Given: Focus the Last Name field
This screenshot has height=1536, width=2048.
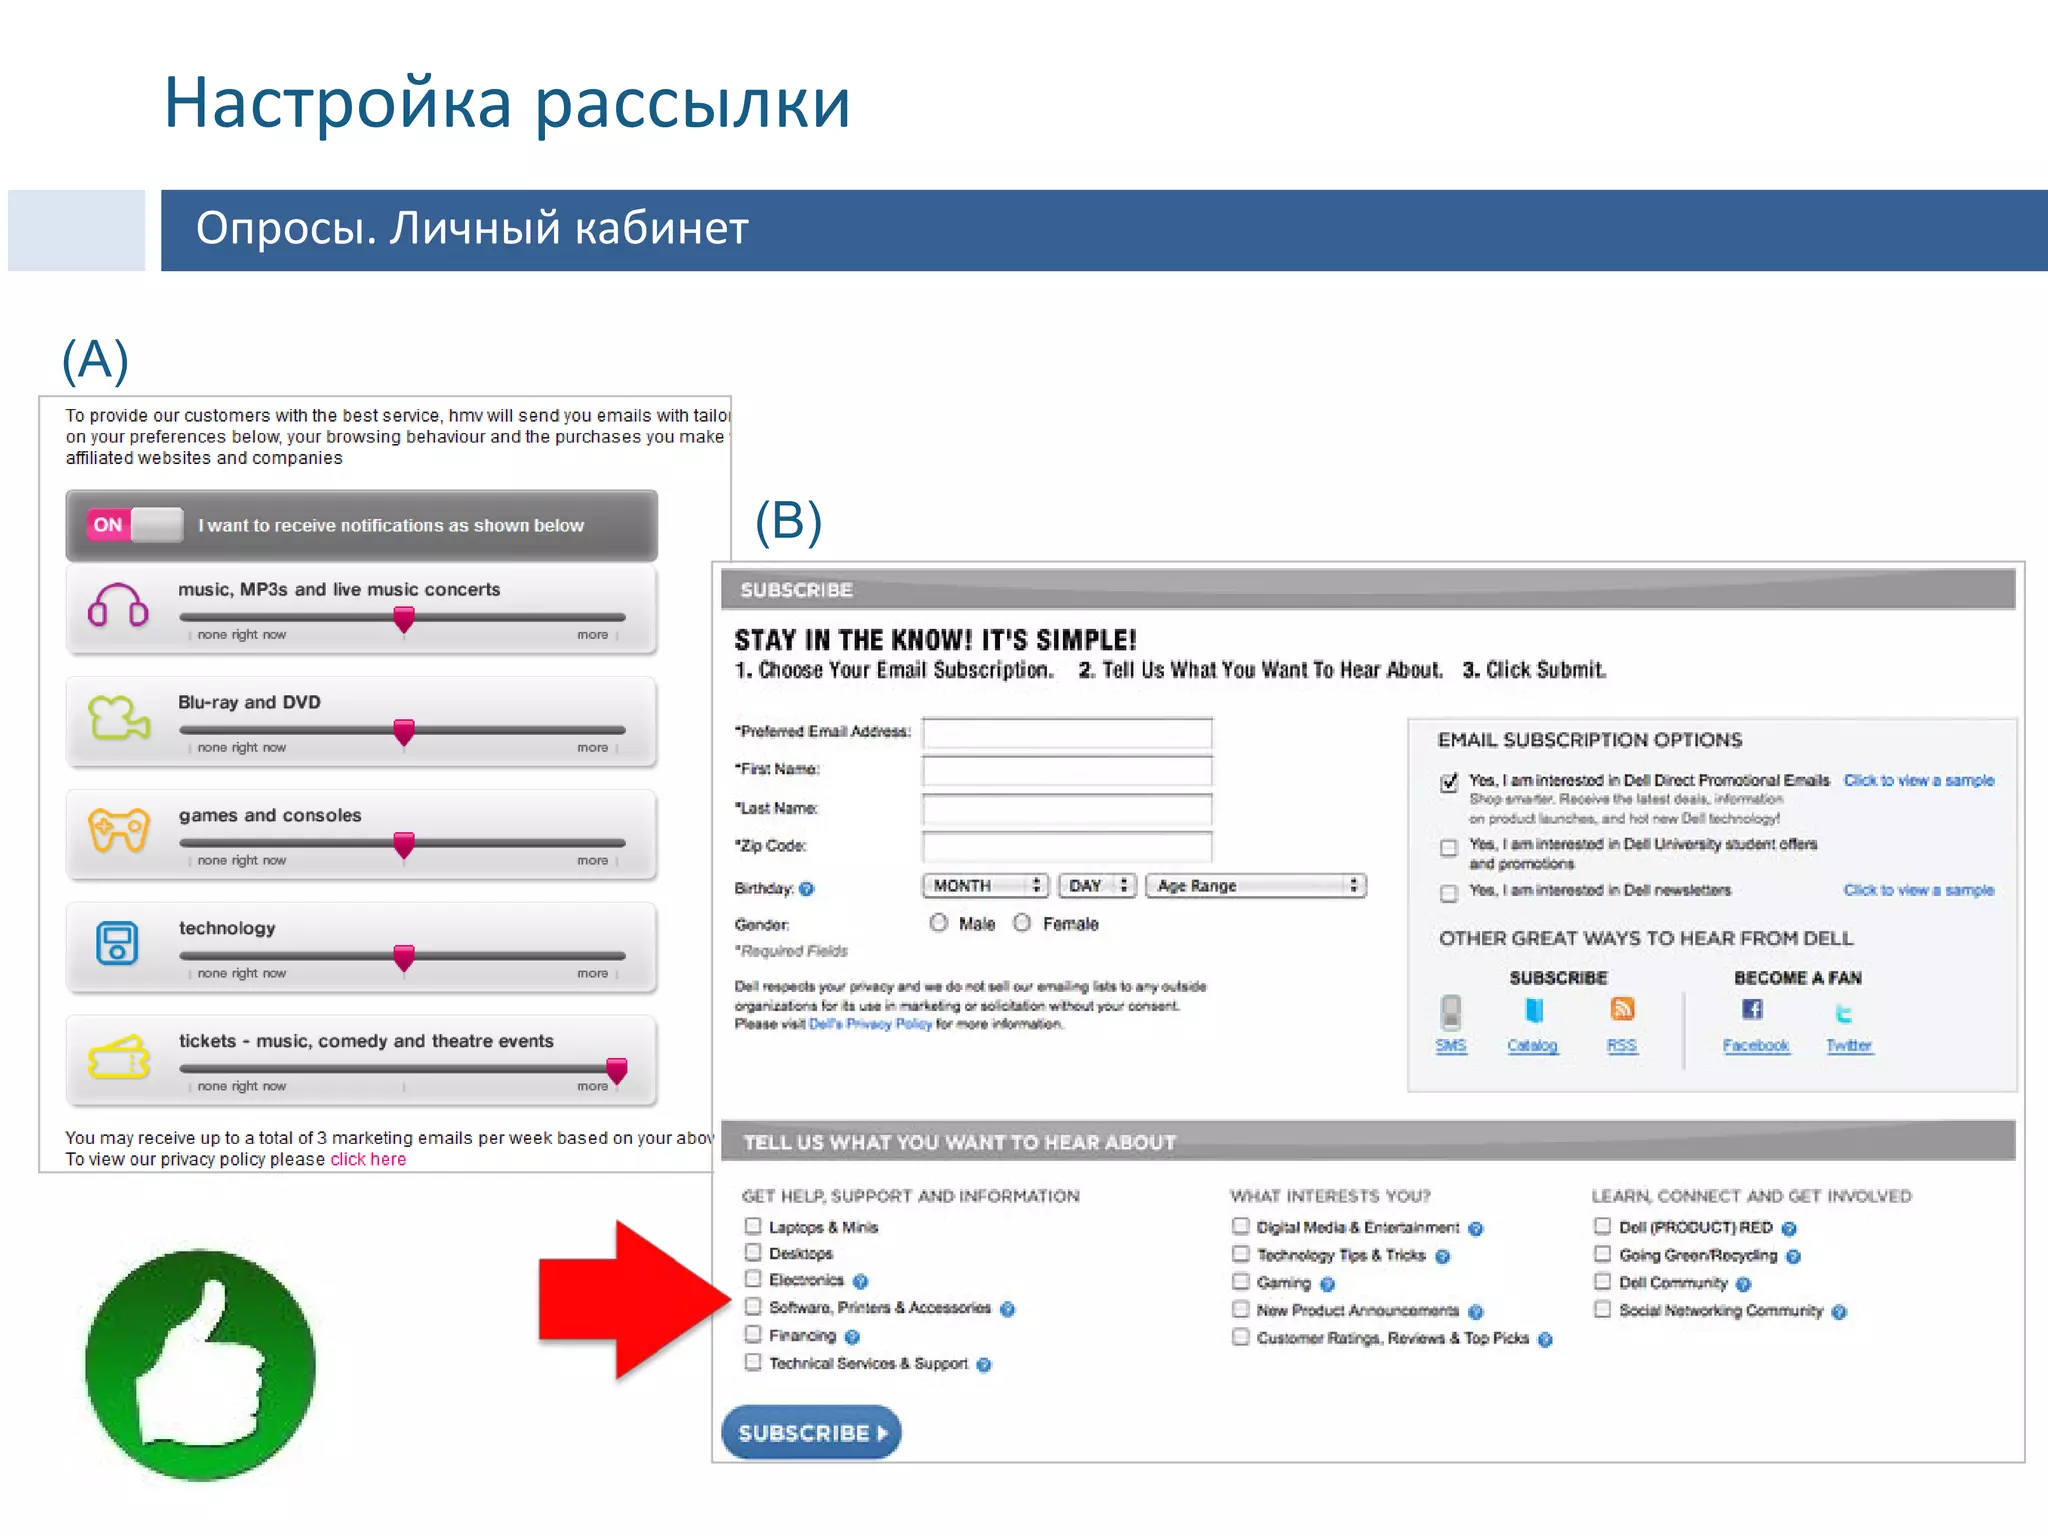Looking at the screenshot, I should [1067, 809].
